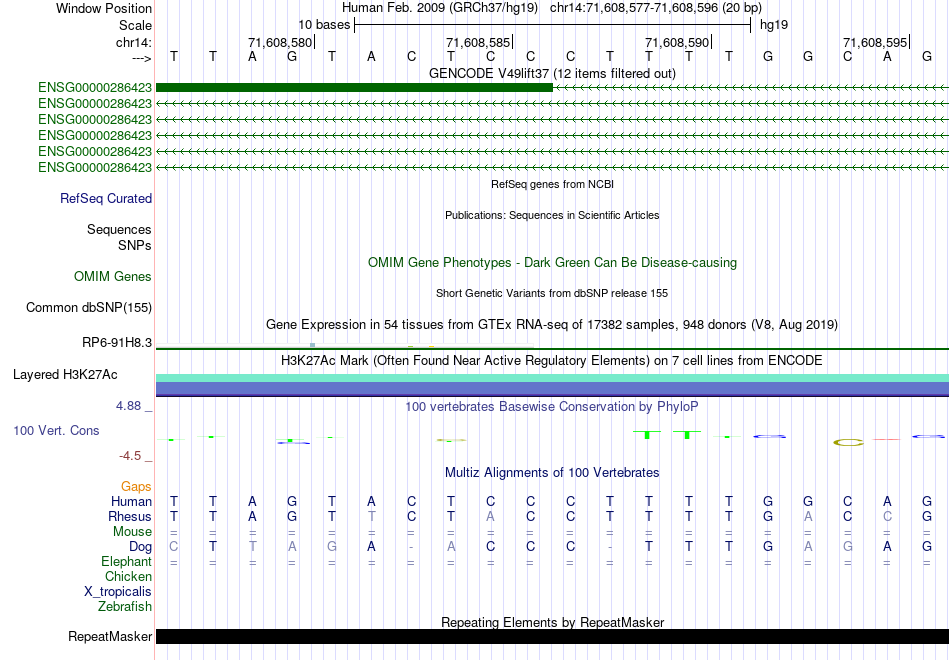Image resolution: width=950 pixels, height=660 pixels.
Task: Click the 10 bases scale bar label
Action: (324, 25)
